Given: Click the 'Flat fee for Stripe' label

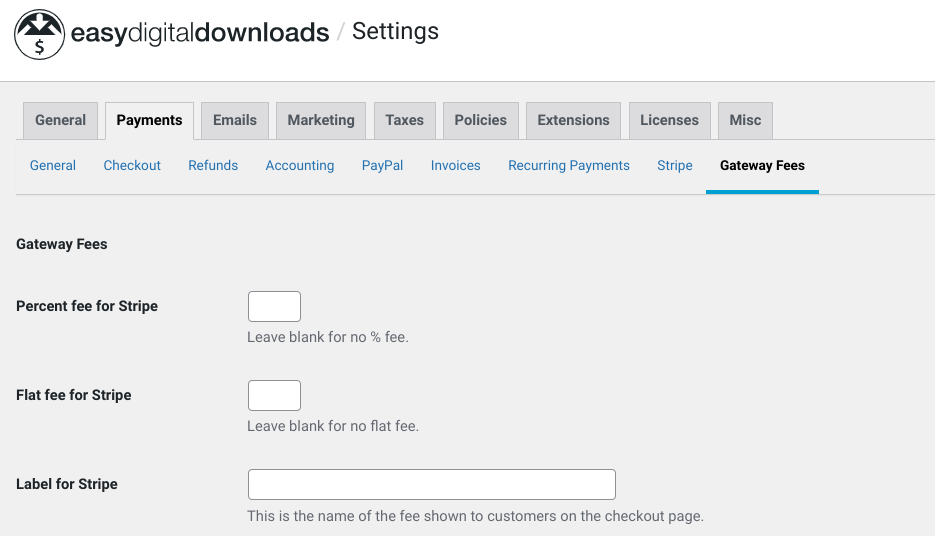Looking at the screenshot, I should pyautogui.click(x=73, y=395).
